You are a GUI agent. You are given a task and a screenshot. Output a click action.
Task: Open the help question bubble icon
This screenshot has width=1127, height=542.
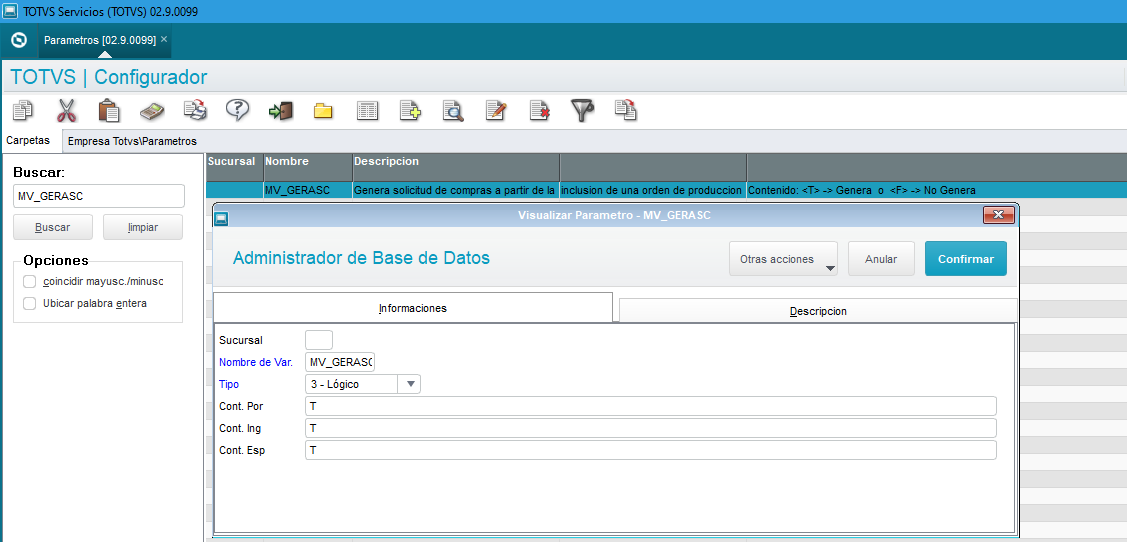(x=237, y=110)
